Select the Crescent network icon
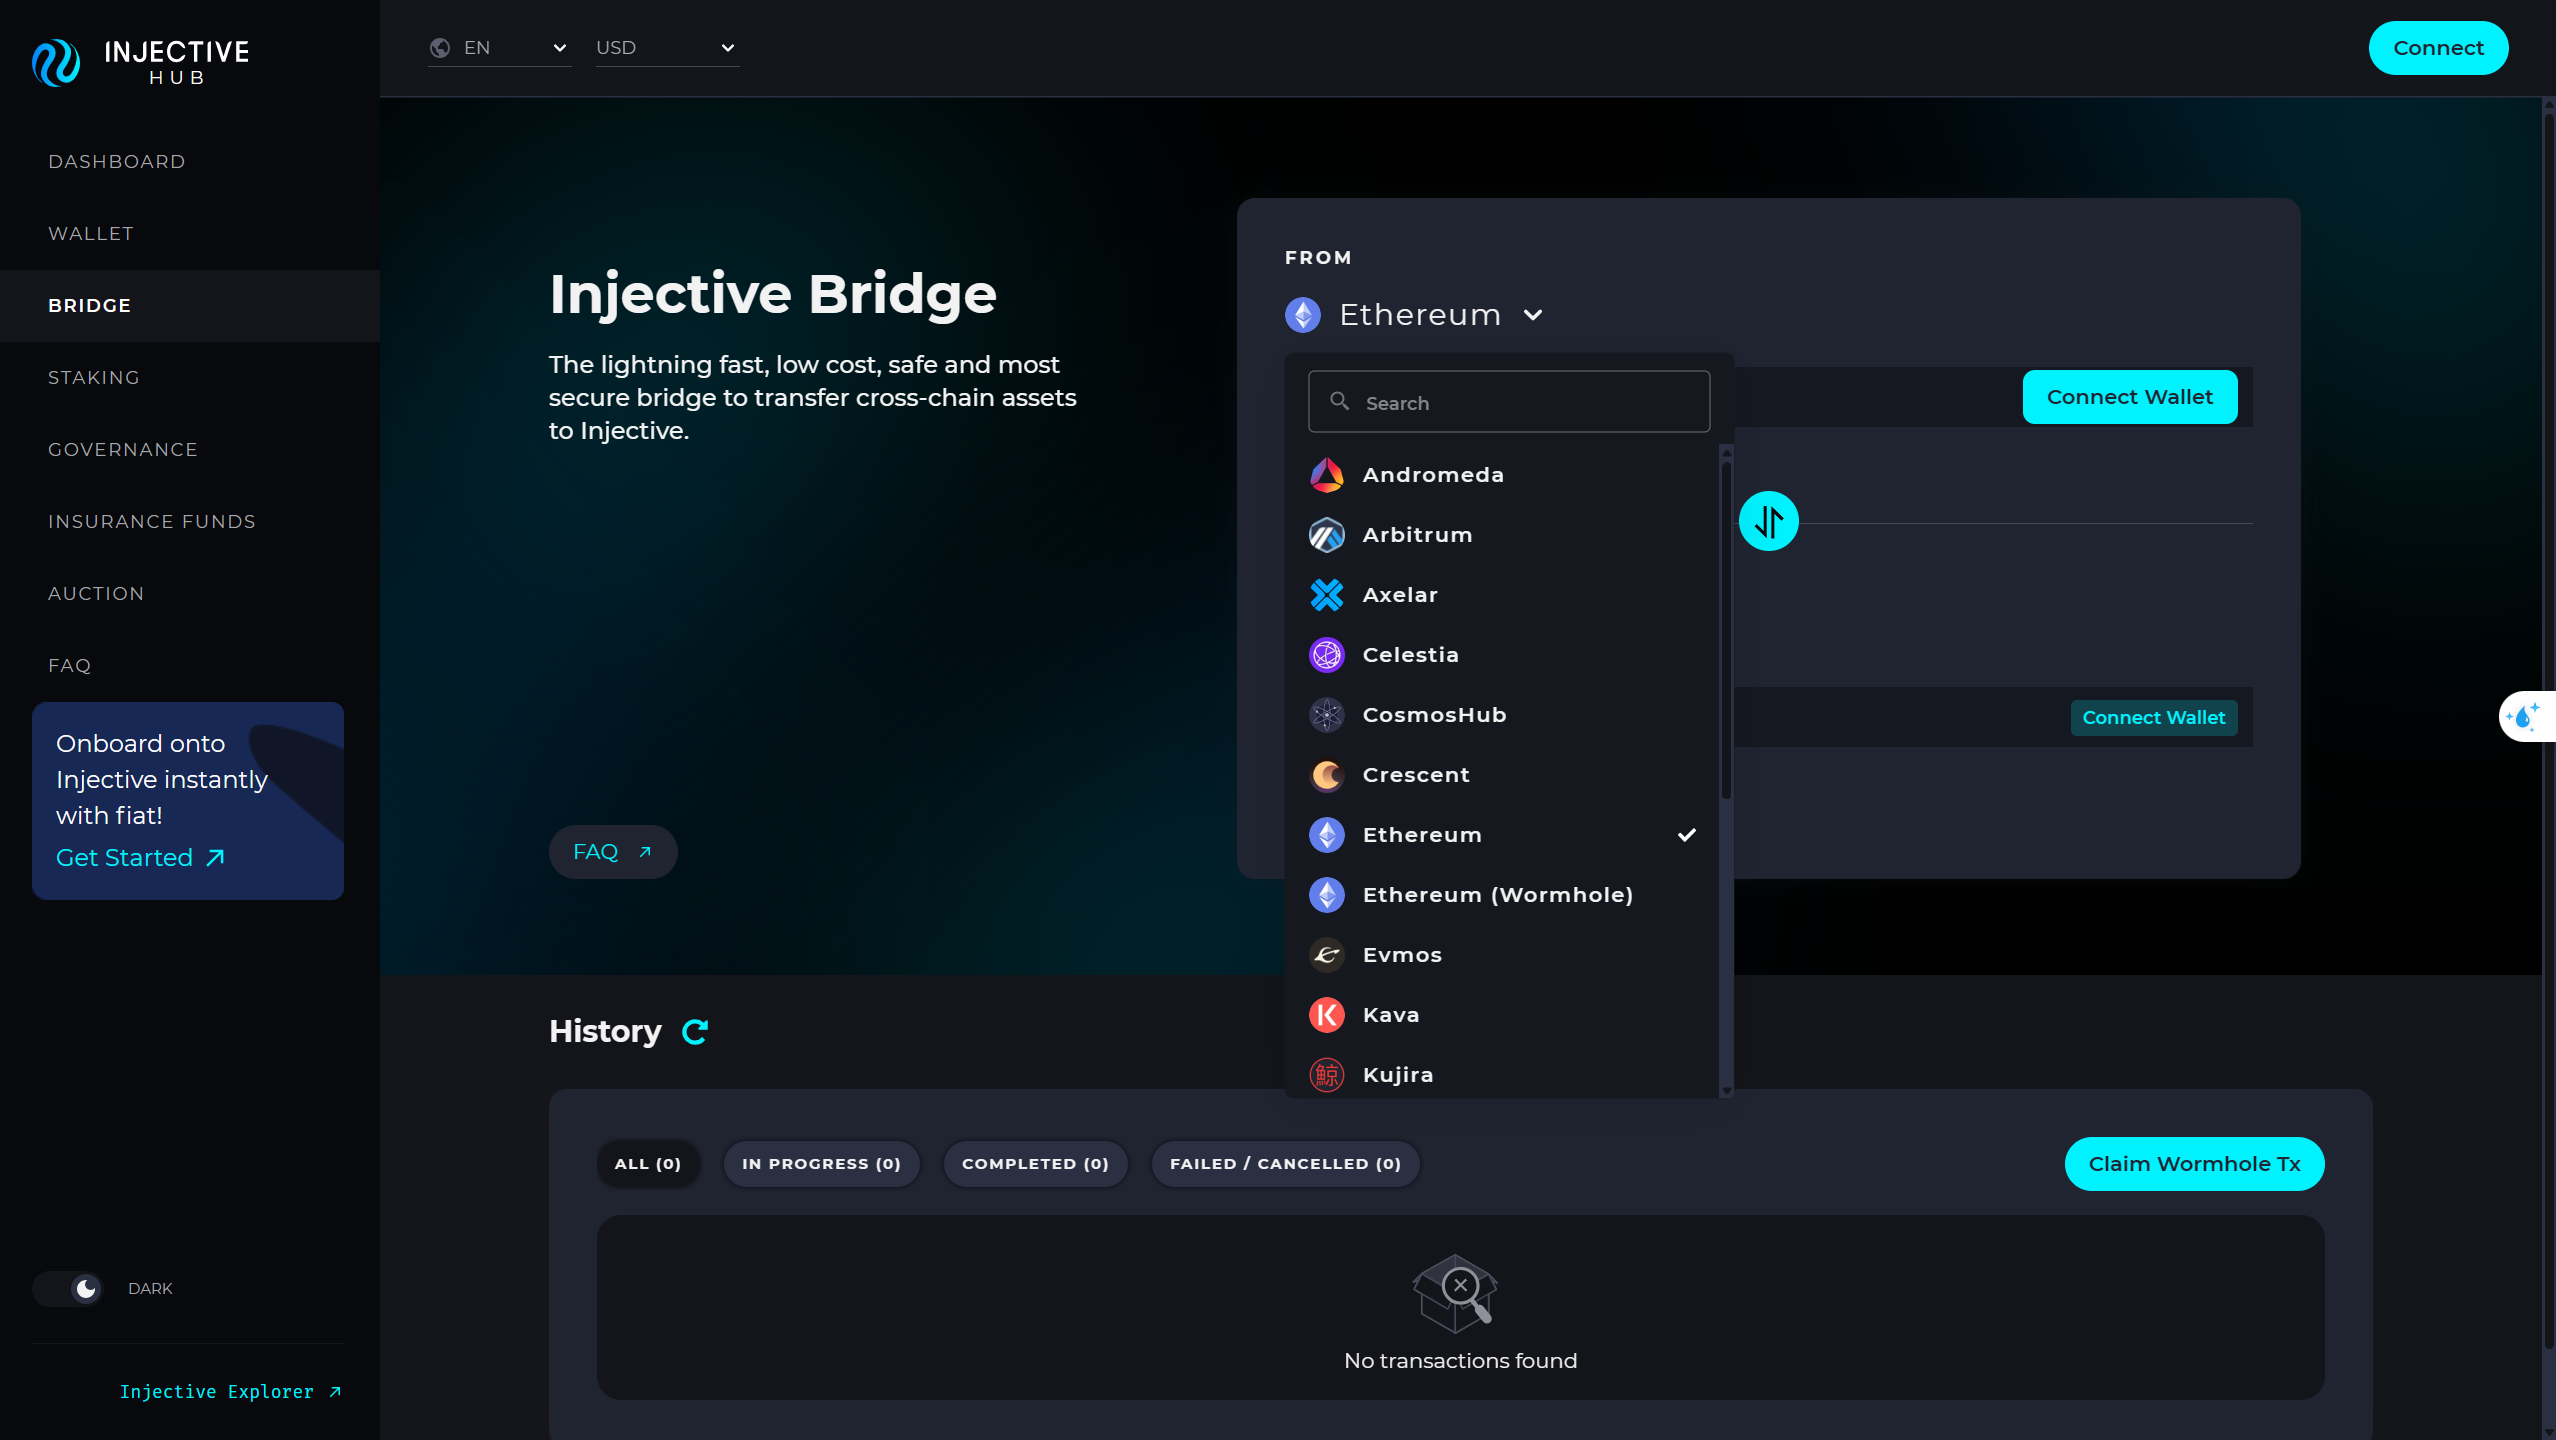The height and width of the screenshot is (1440, 2556). click(x=1327, y=775)
